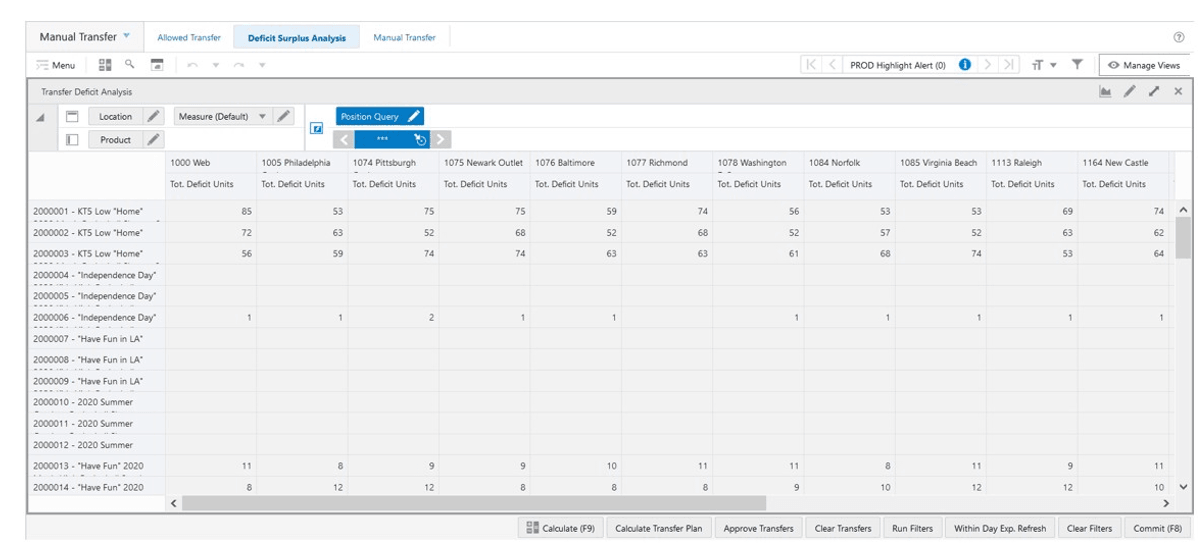
Task: Click the row axis layout icon beside Product
Action: pos(73,140)
